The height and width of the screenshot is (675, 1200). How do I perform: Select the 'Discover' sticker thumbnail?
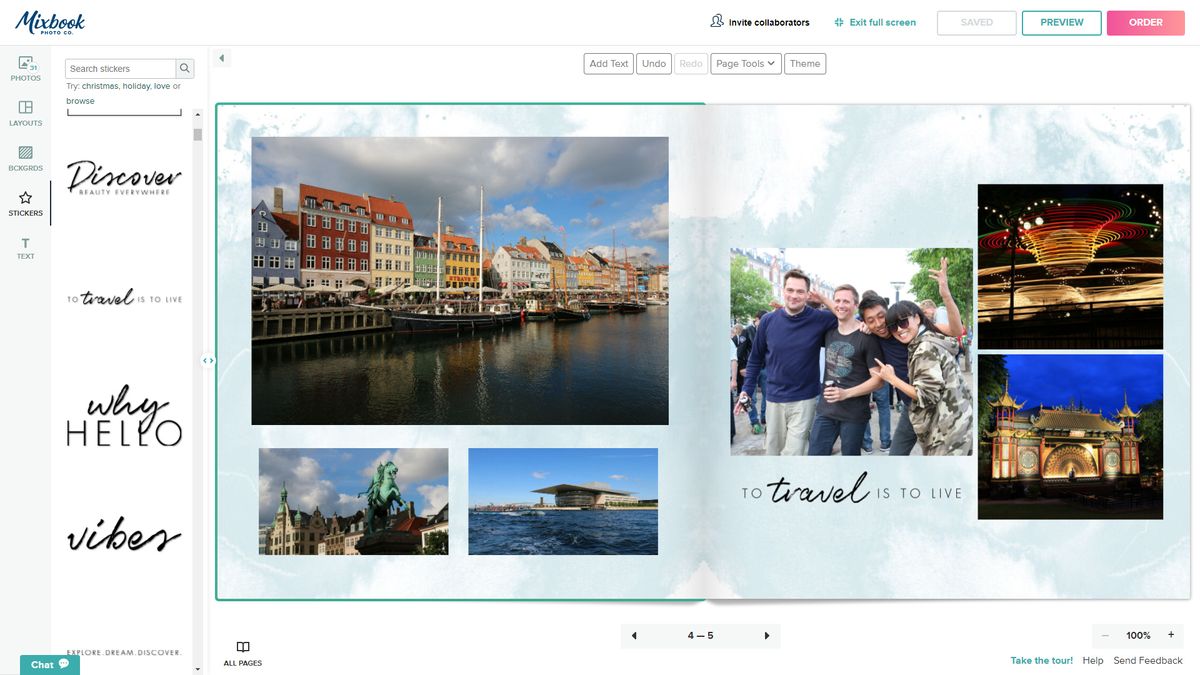tap(124, 177)
